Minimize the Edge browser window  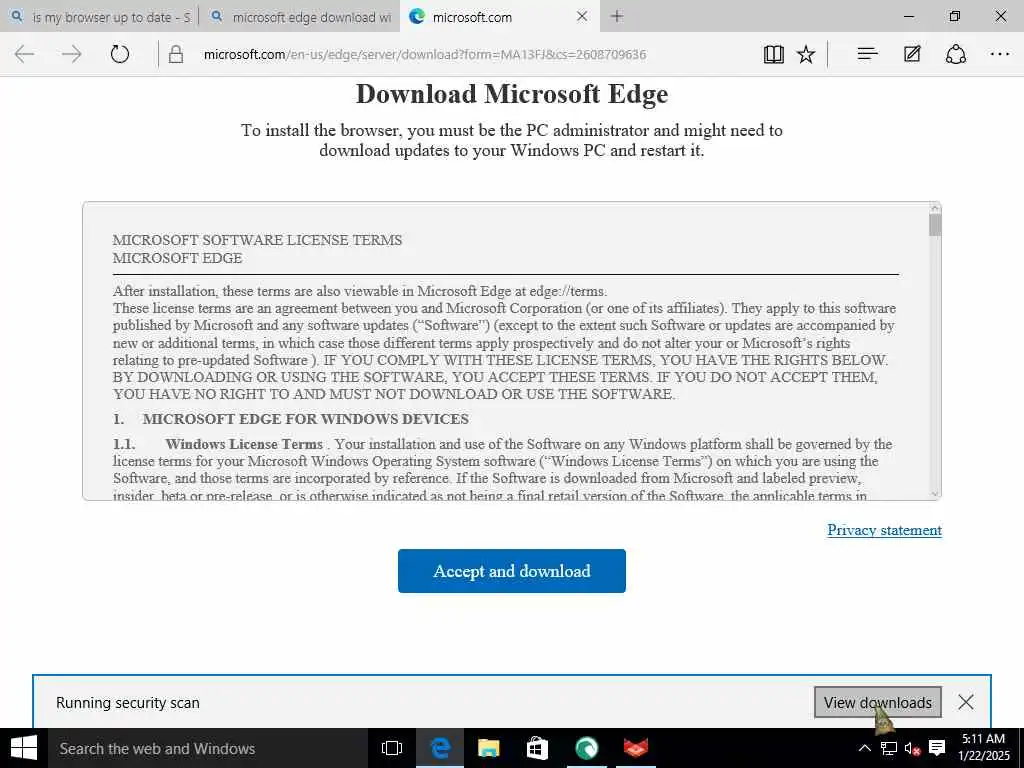[908, 16]
